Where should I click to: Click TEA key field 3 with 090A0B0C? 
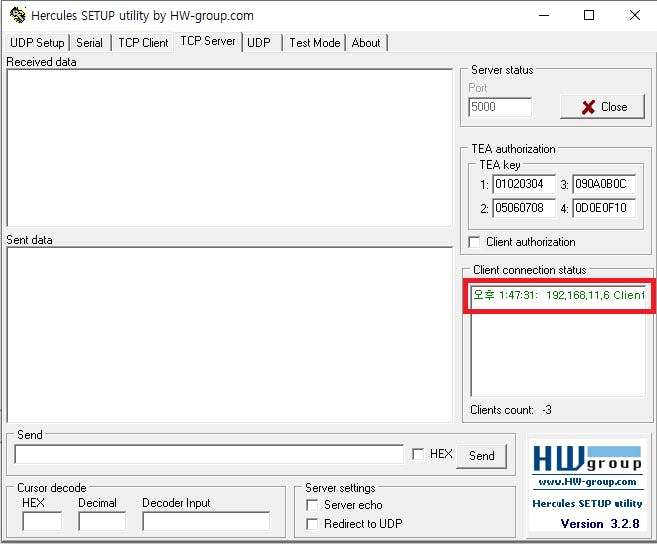coord(604,184)
